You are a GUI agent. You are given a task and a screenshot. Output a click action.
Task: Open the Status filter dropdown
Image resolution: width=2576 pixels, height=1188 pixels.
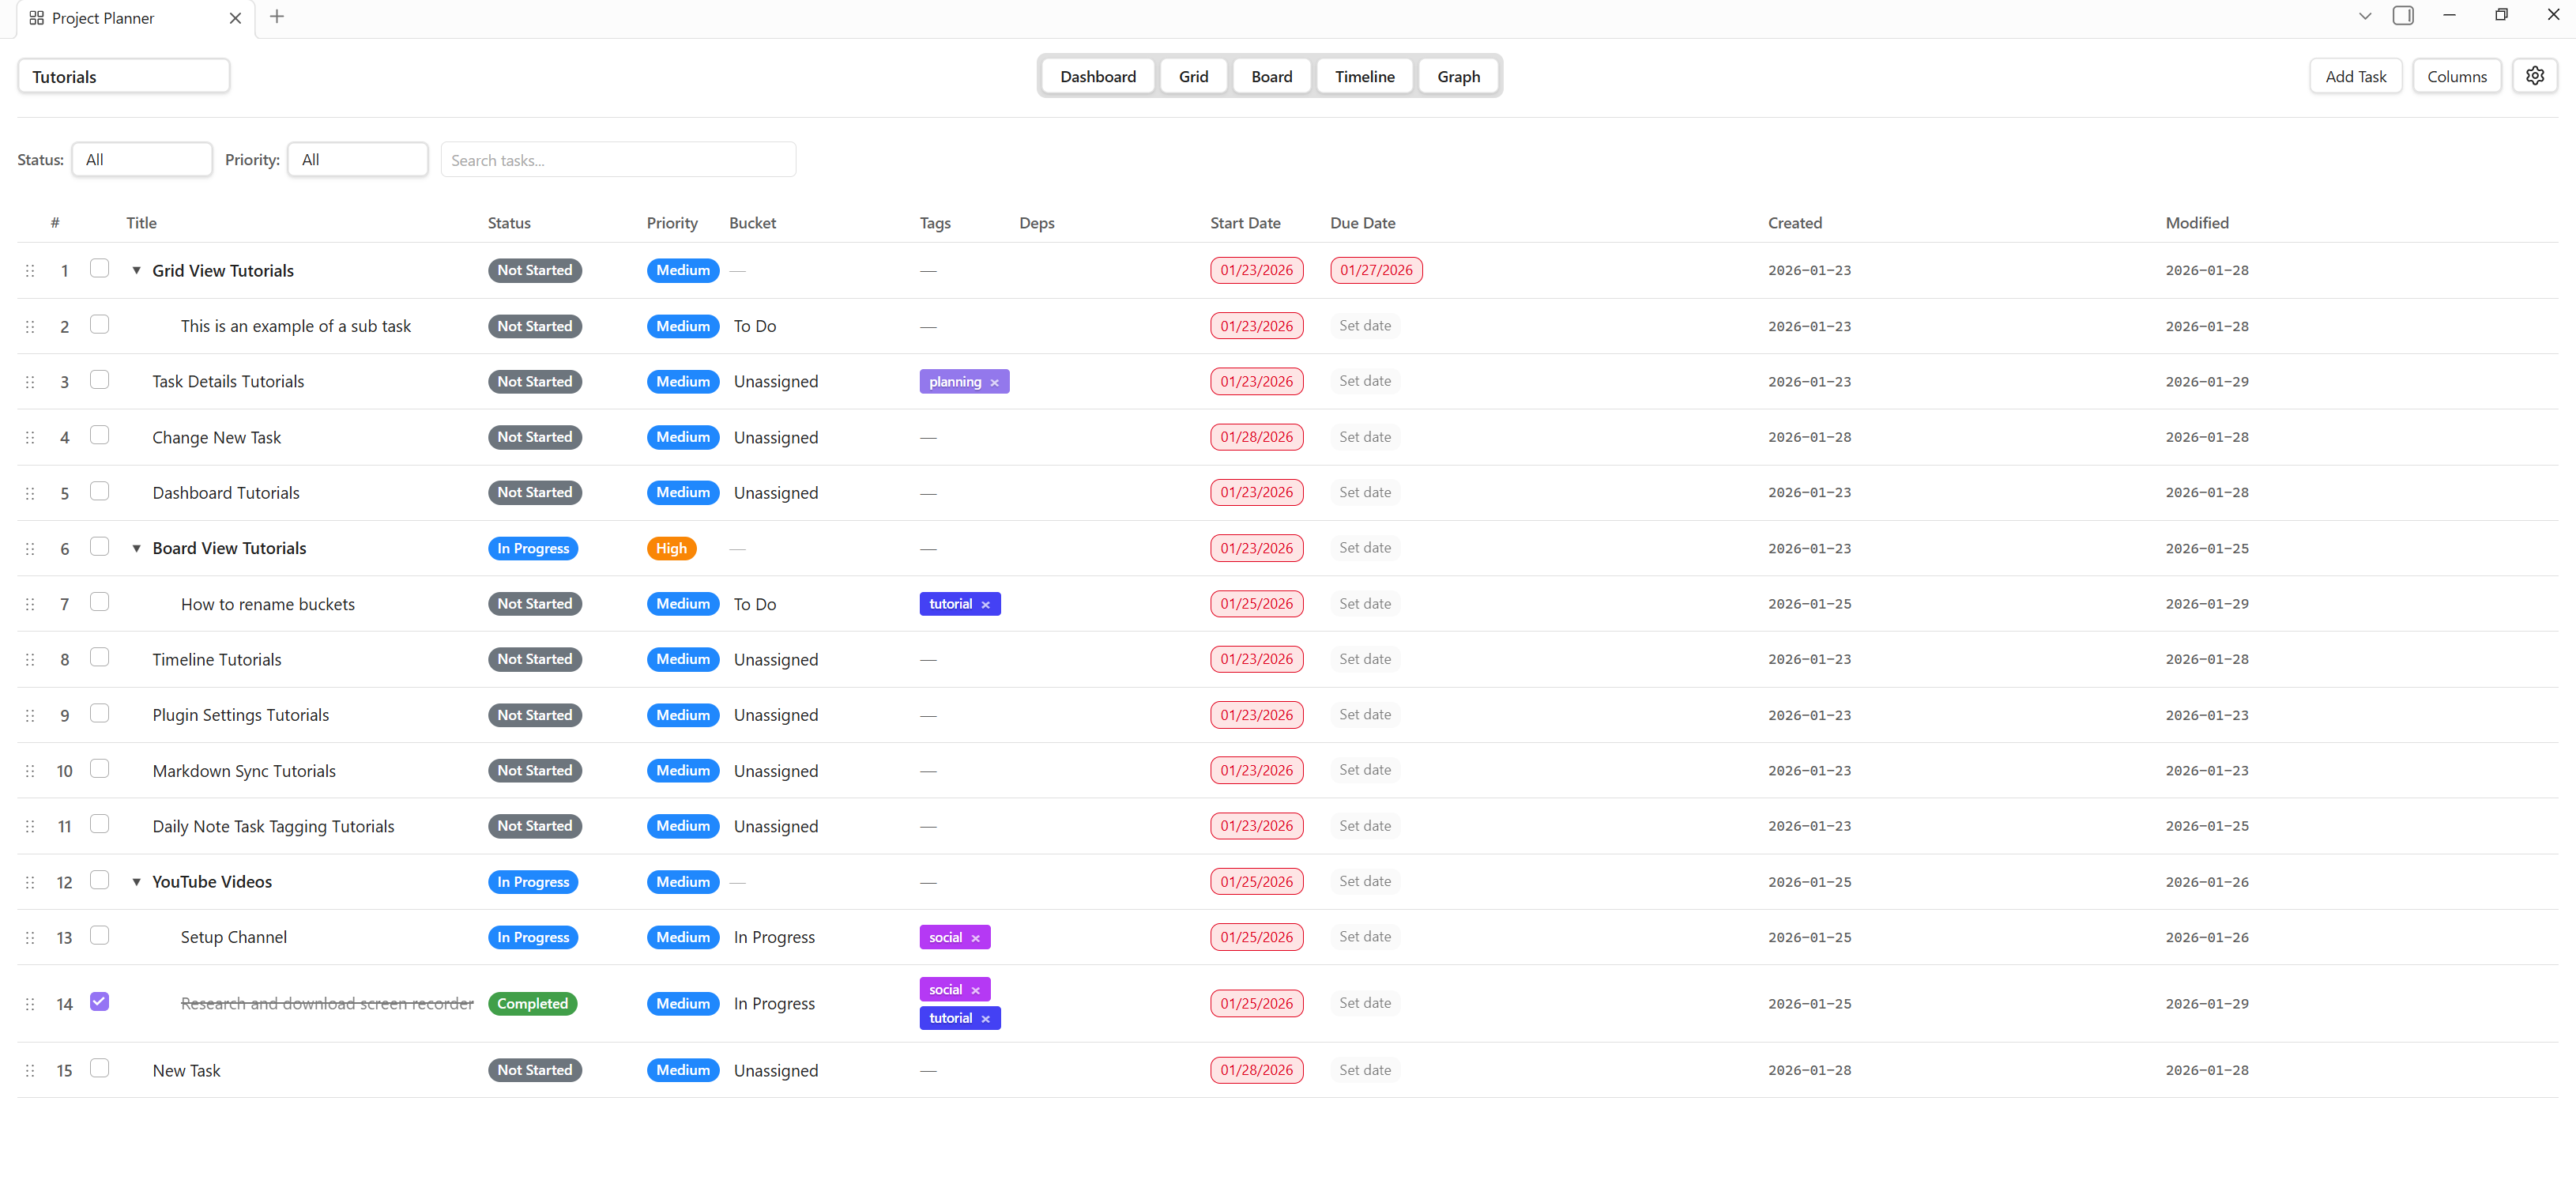click(x=142, y=160)
